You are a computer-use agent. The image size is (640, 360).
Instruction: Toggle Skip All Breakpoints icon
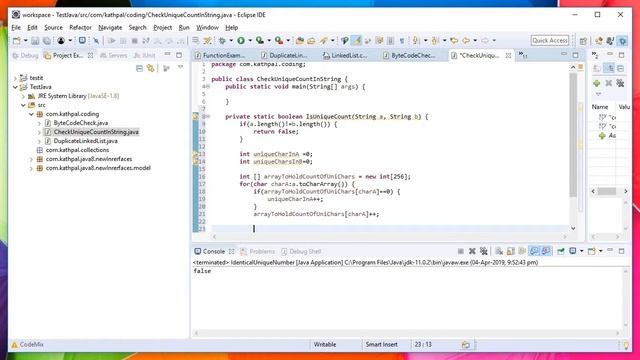coord(96,40)
